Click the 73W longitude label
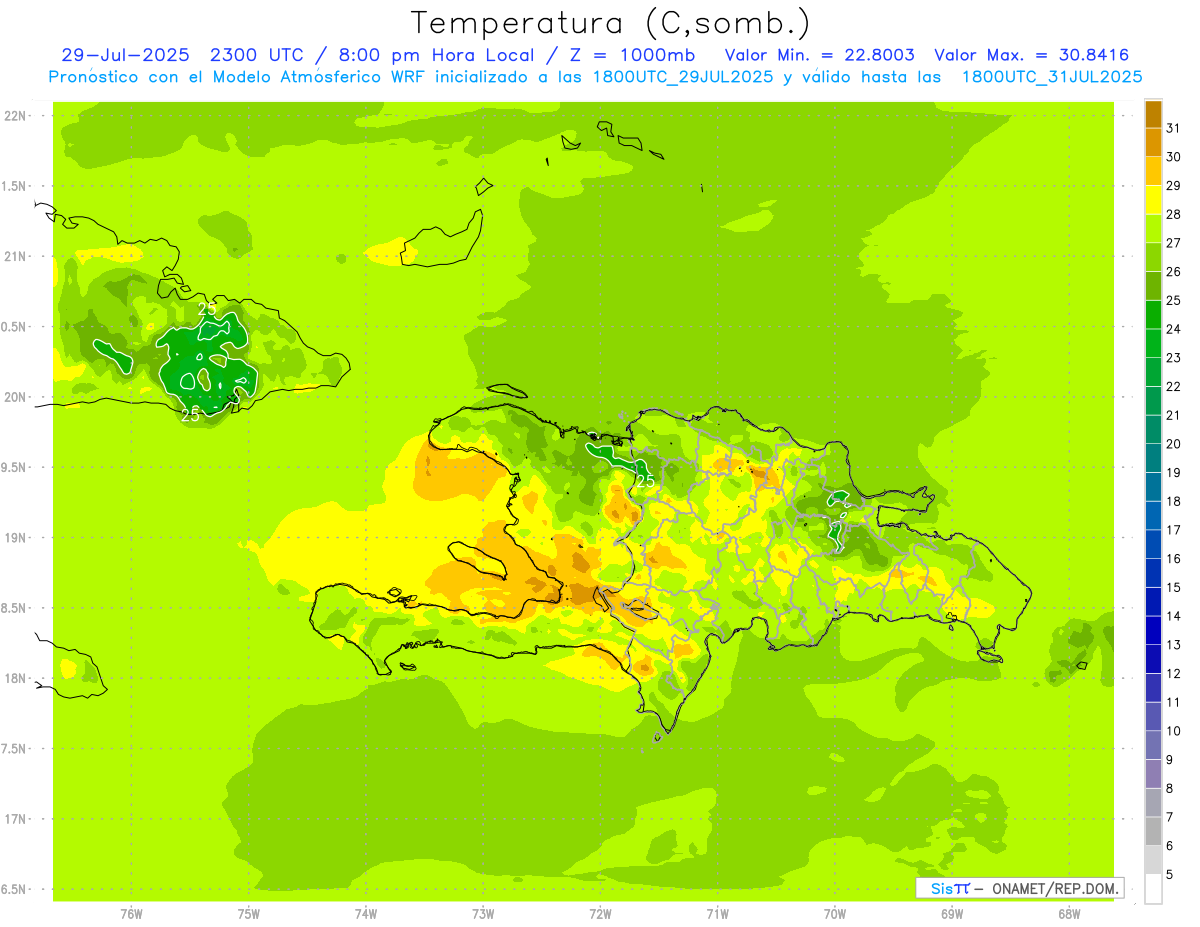The height and width of the screenshot is (927, 1200). [483, 915]
